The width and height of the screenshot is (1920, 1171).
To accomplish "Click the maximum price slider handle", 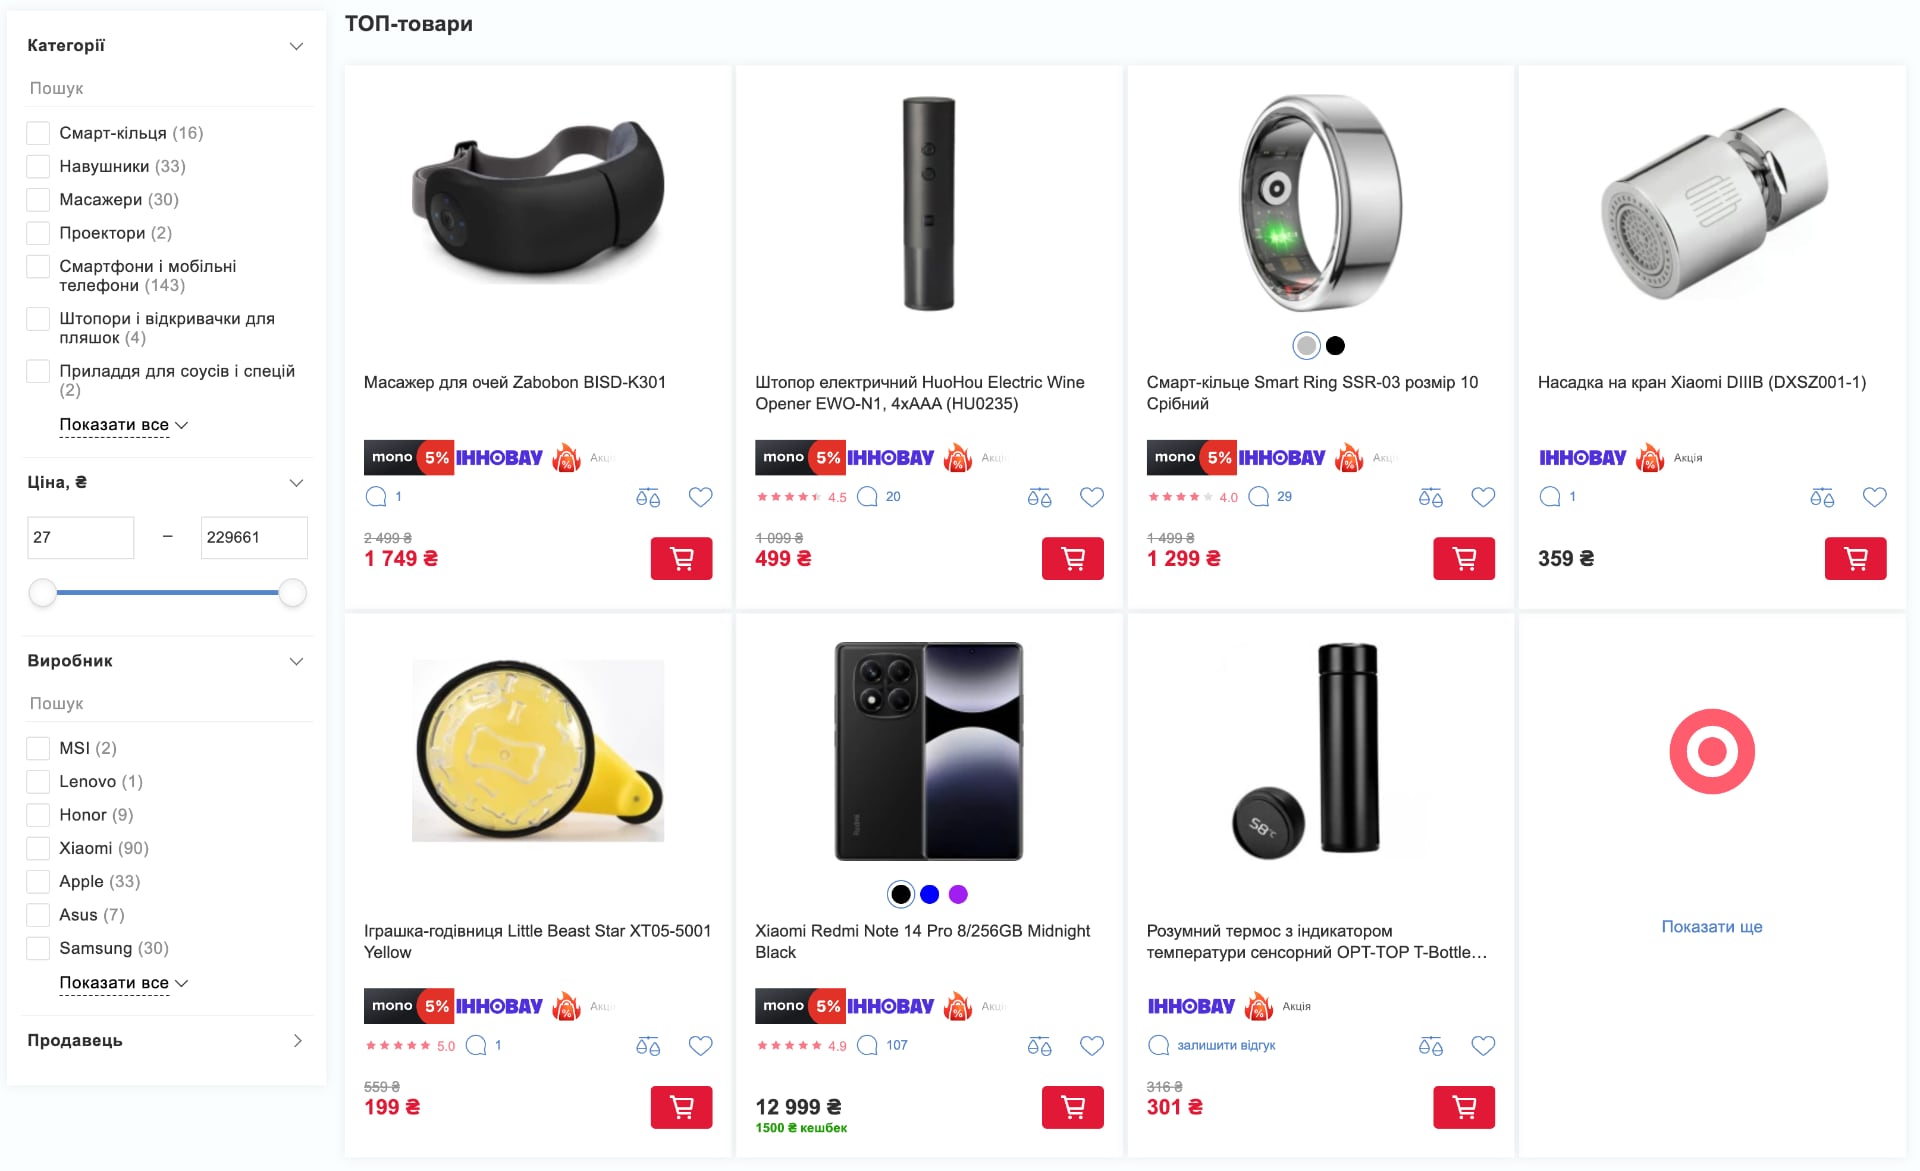I will pos(292,593).
